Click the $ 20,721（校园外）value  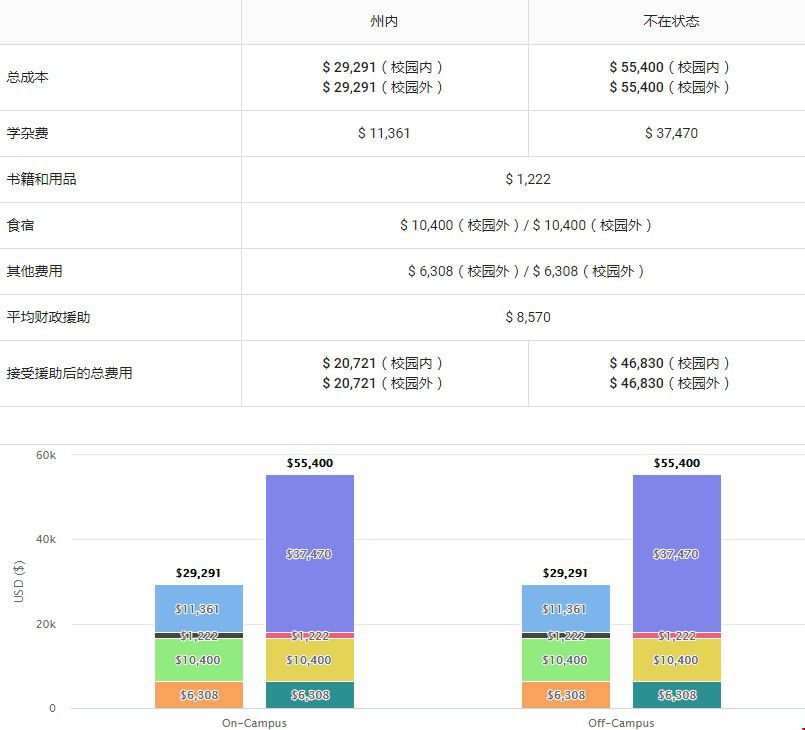[382, 383]
